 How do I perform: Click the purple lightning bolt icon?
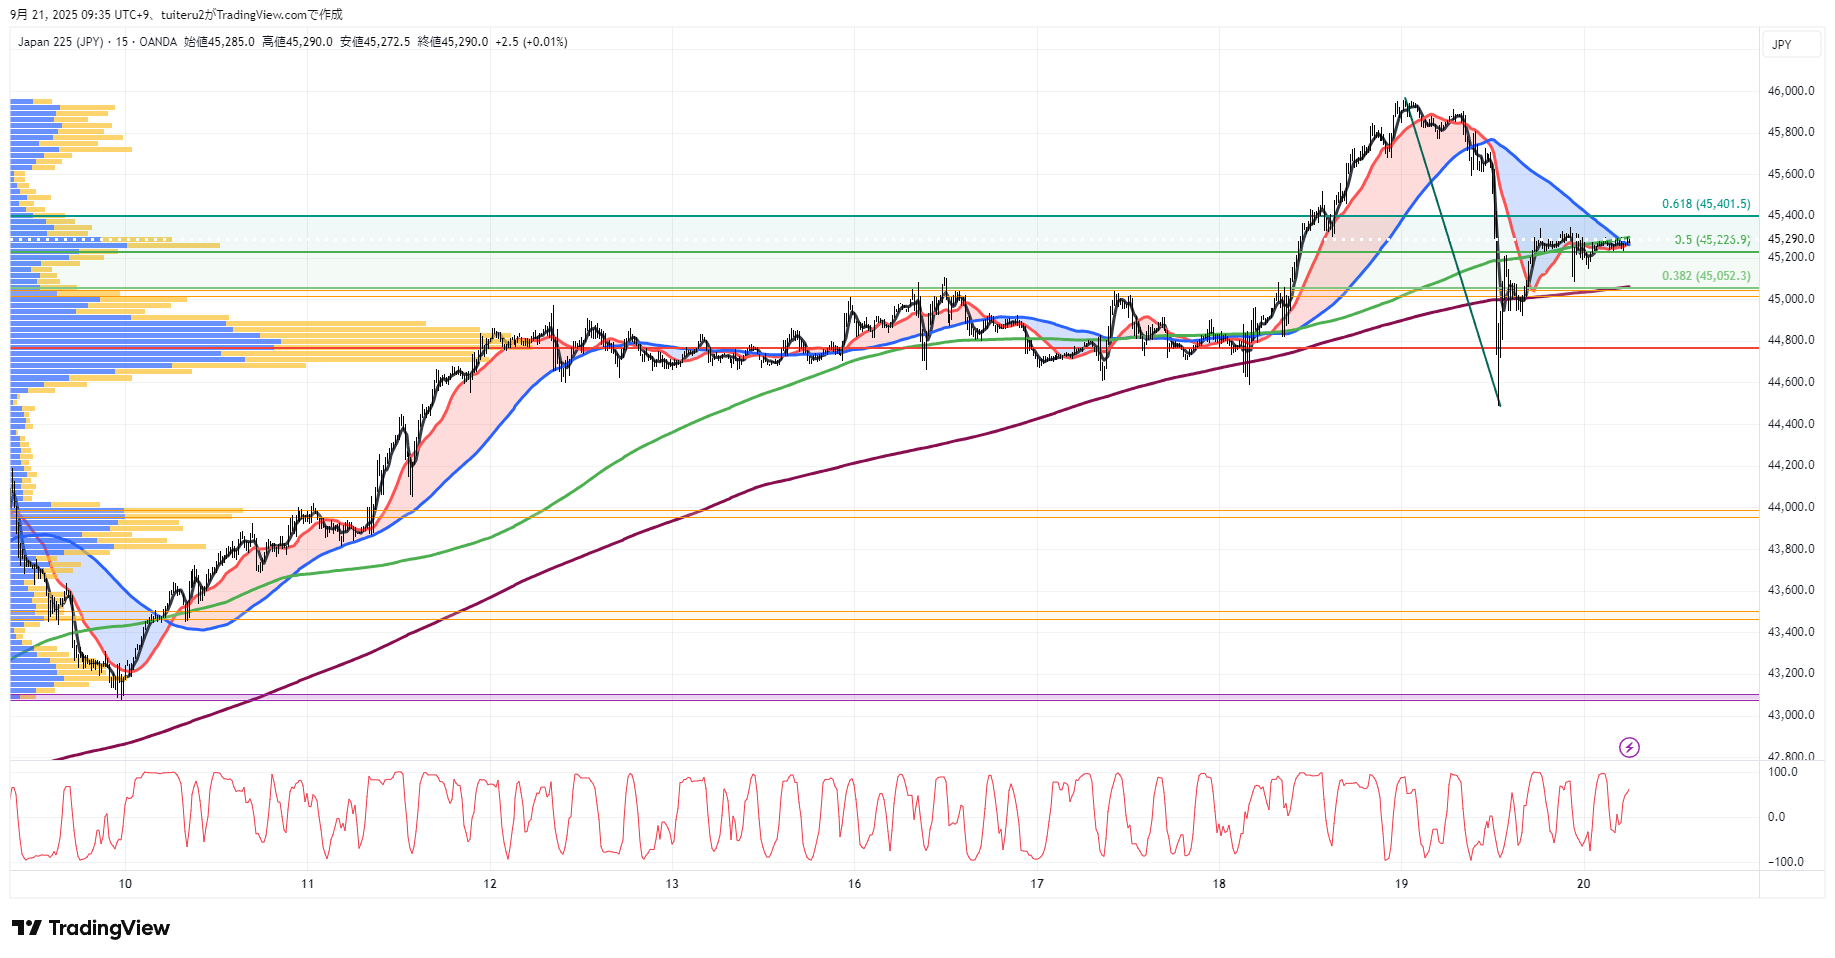[1629, 747]
